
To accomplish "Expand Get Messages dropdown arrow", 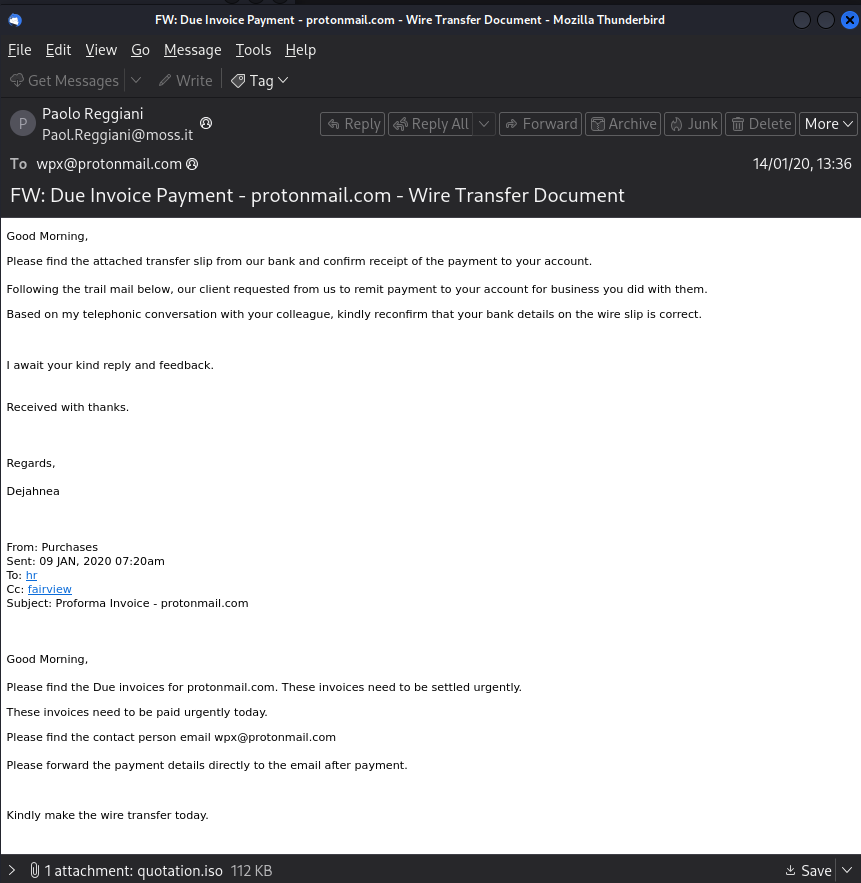I will pyautogui.click(x=136, y=81).
